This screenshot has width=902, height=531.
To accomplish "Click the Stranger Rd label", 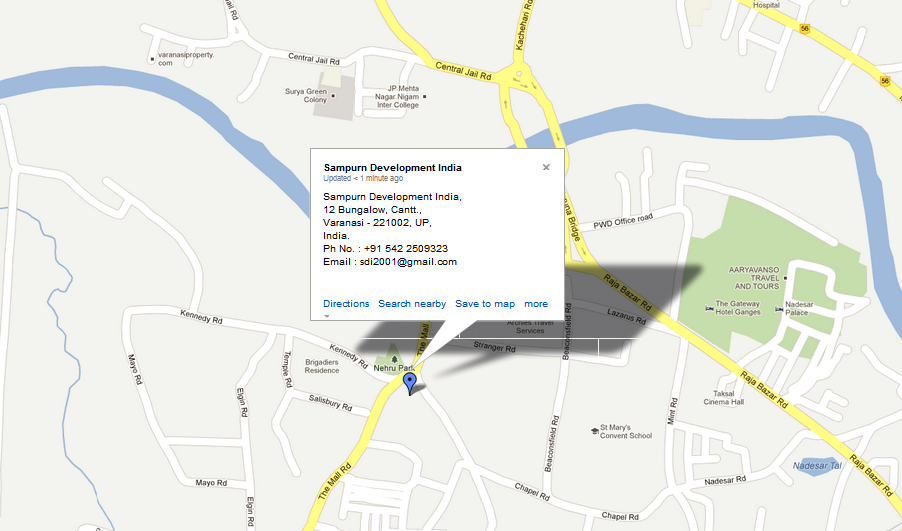I will [494, 347].
